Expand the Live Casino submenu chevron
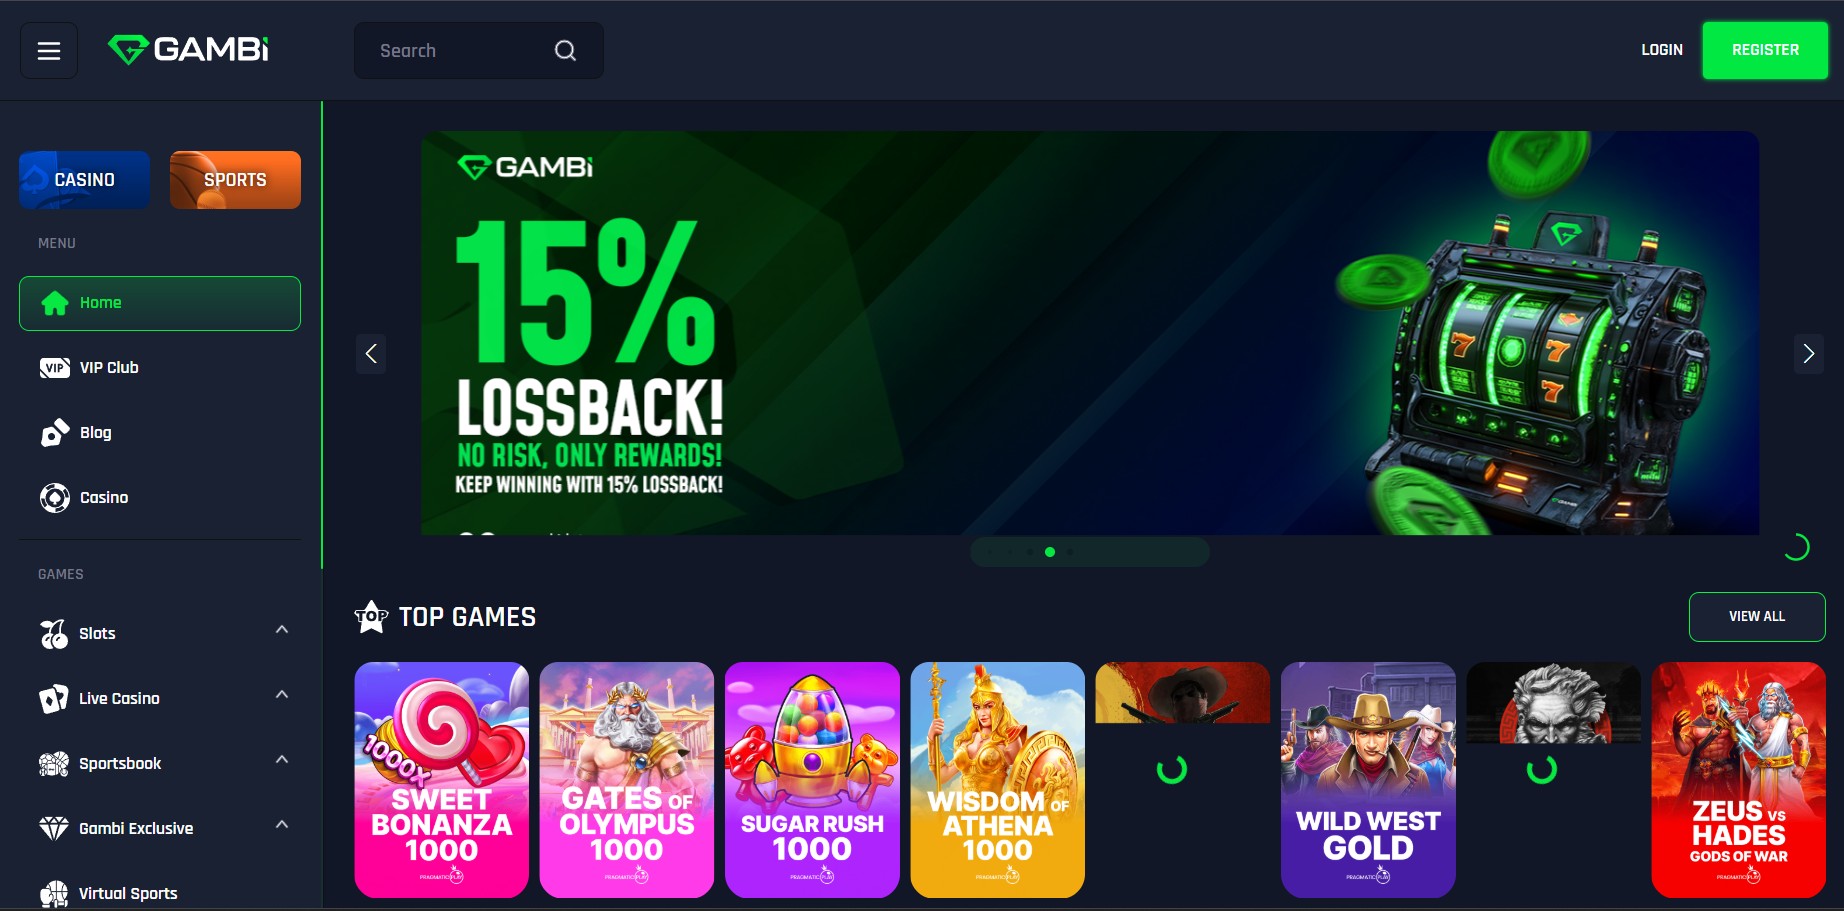 [x=282, y=695]
